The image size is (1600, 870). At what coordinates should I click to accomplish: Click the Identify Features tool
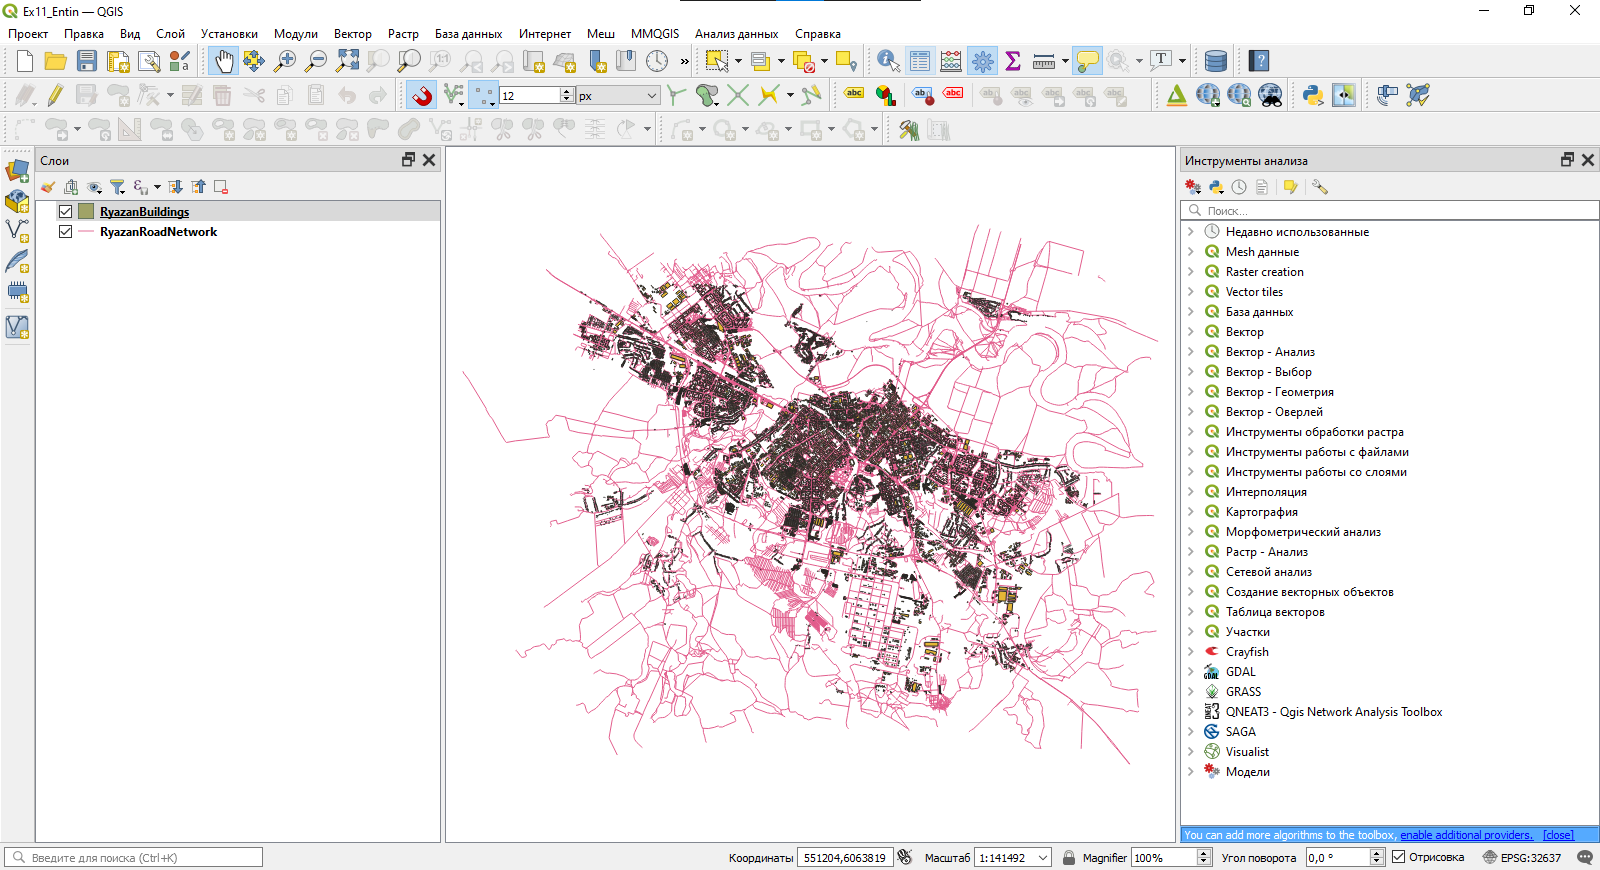(x=887, y=61)
